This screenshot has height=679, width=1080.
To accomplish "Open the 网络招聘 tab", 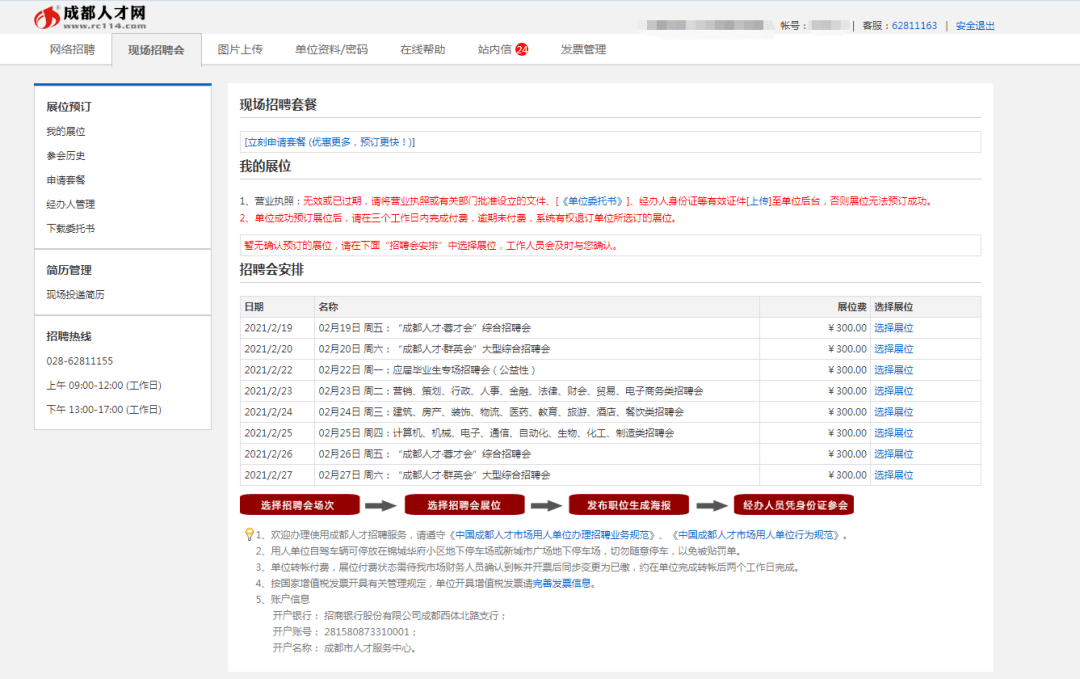I will pyautogui.click(x=72, y=50).
